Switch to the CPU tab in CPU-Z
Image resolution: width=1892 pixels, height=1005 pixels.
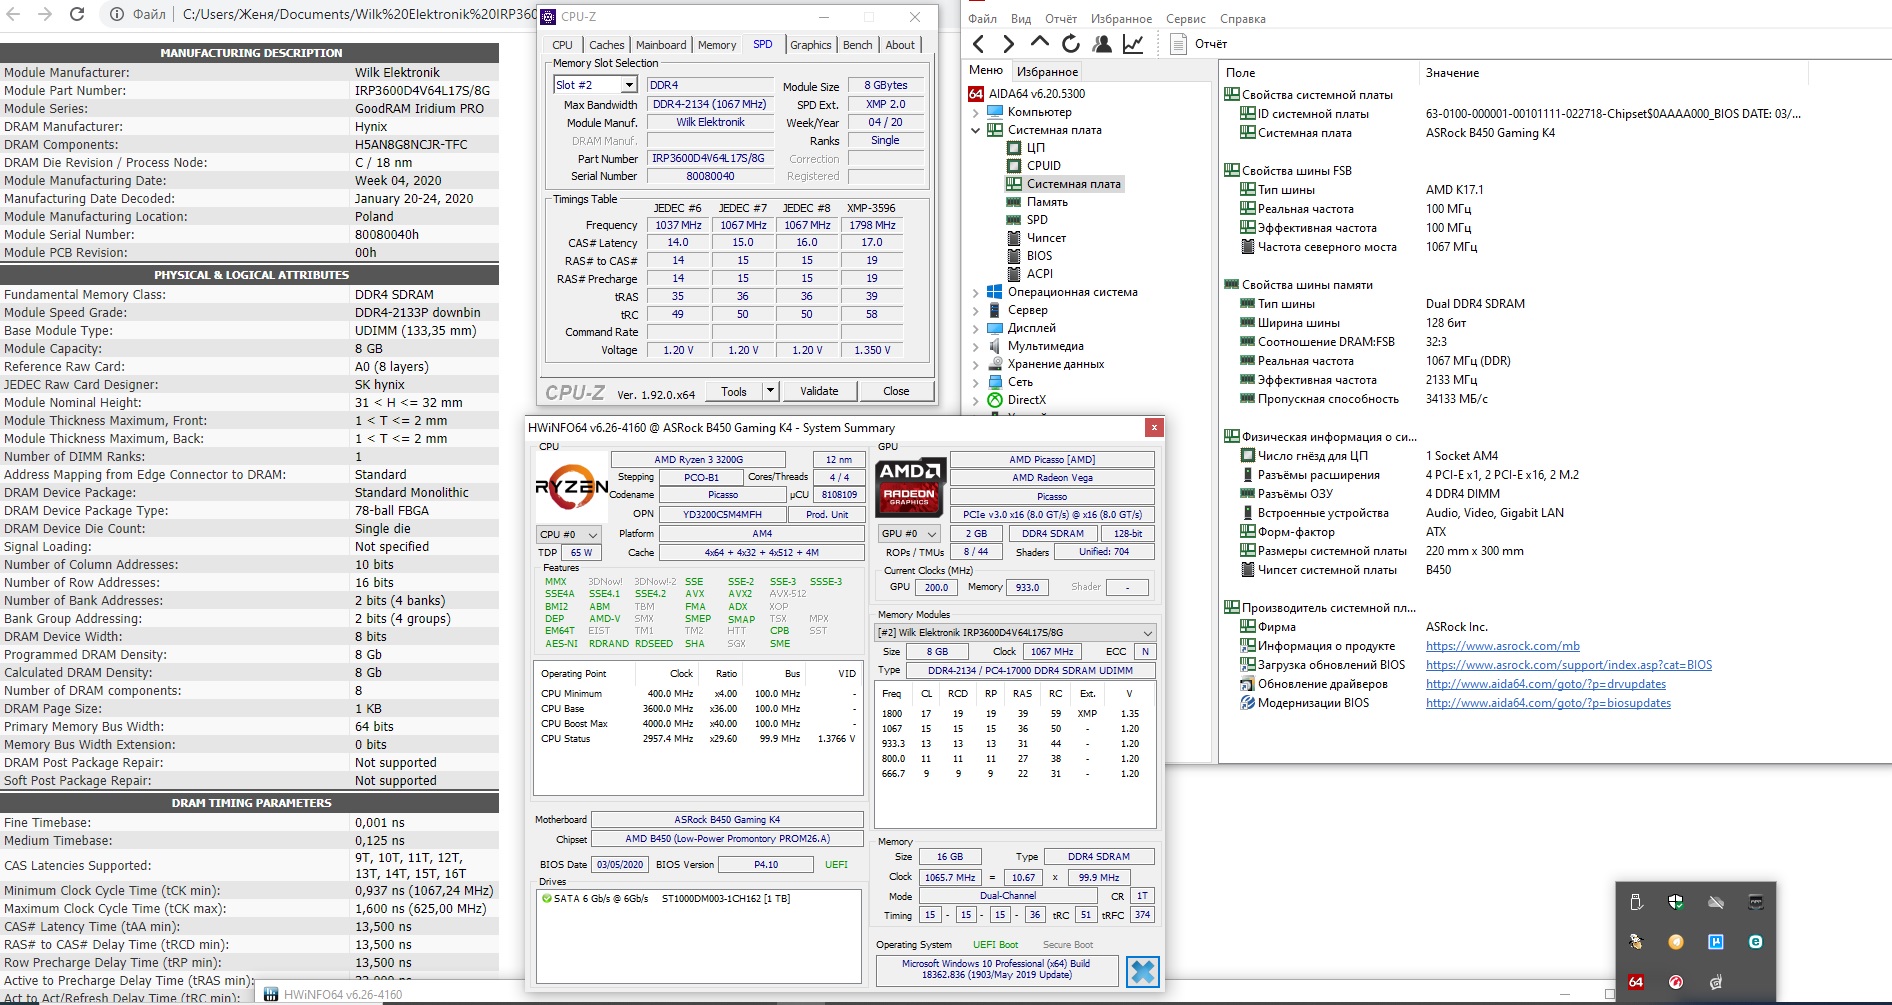tap(562, 45)
